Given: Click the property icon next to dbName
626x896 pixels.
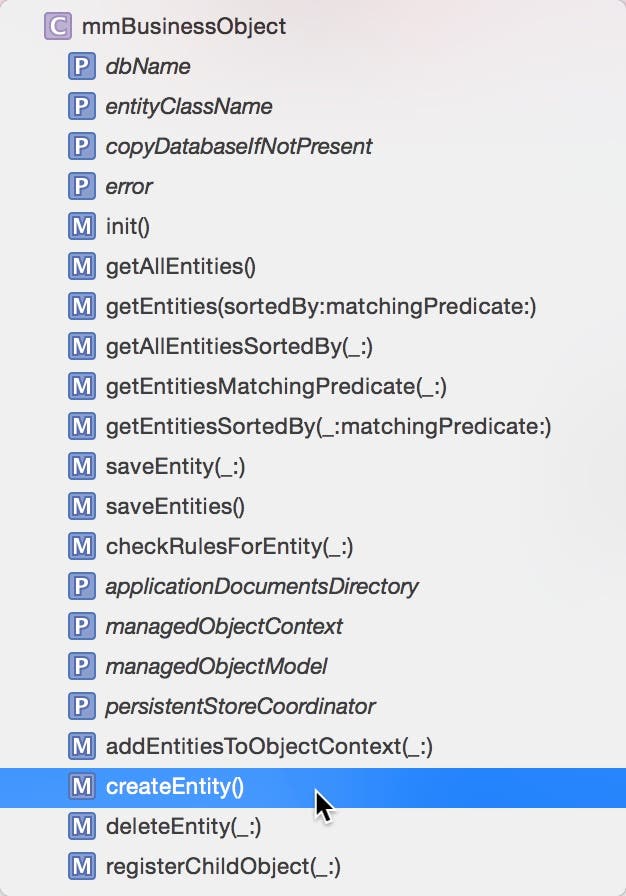Looking at the screenshot, I should tap(82, 66).
